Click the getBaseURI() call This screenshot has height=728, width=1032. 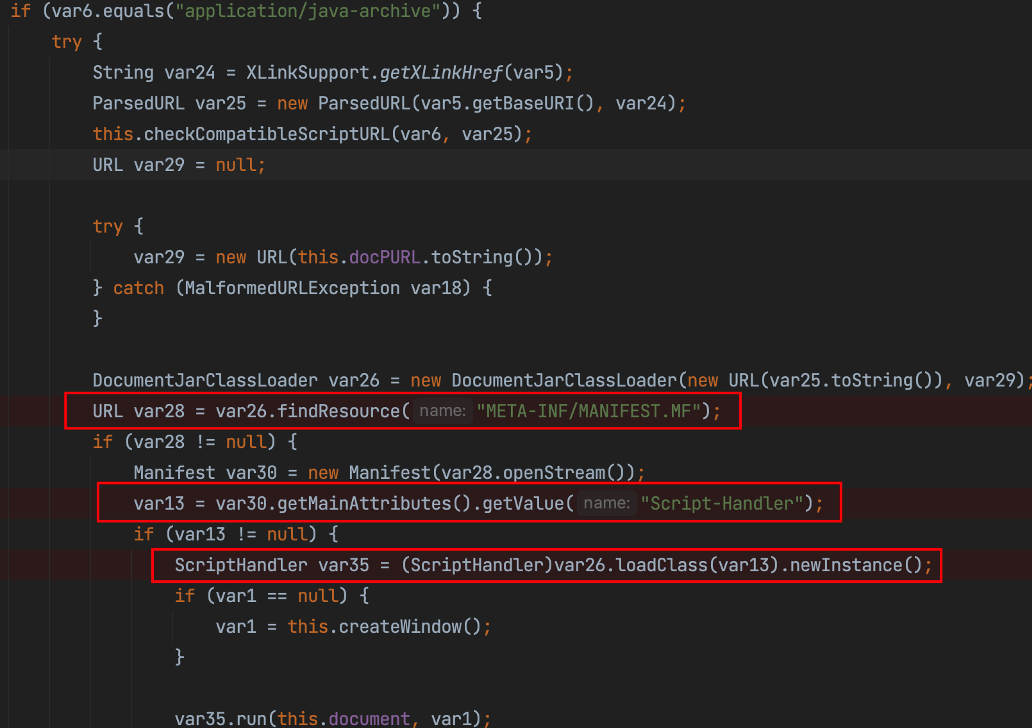pos(533,103)
